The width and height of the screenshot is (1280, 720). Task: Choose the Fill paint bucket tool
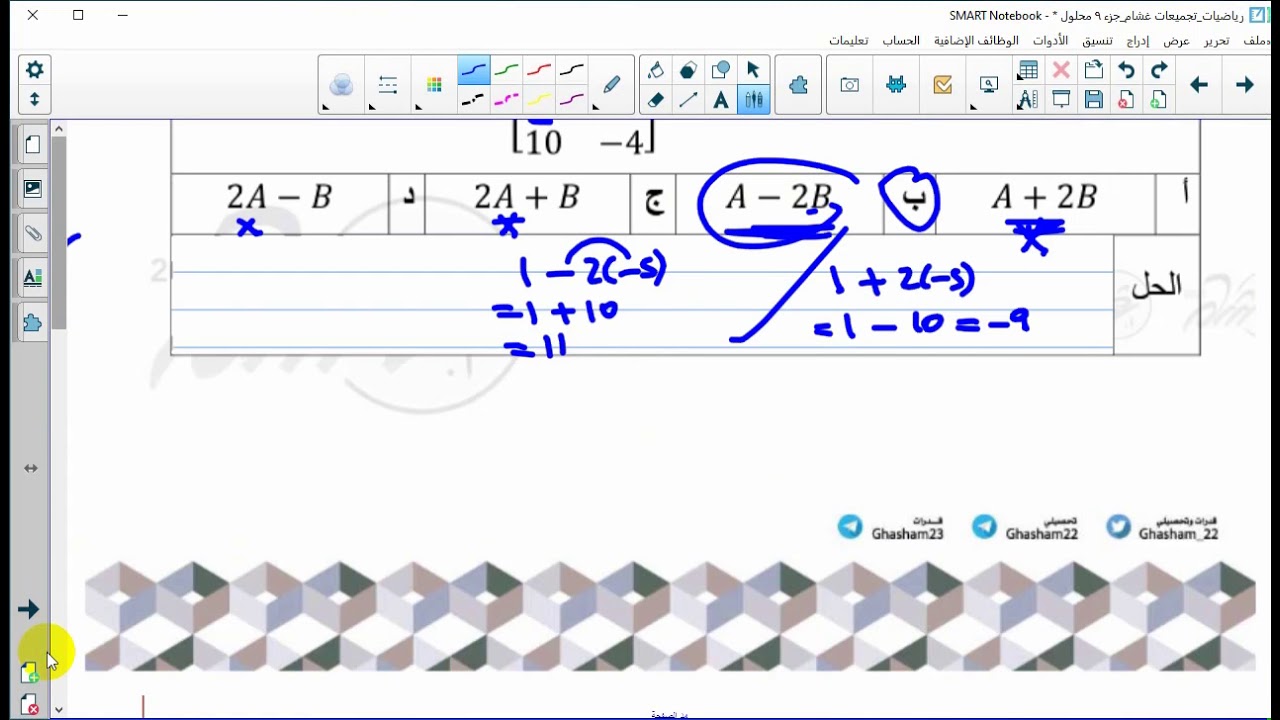pos(656,70)
